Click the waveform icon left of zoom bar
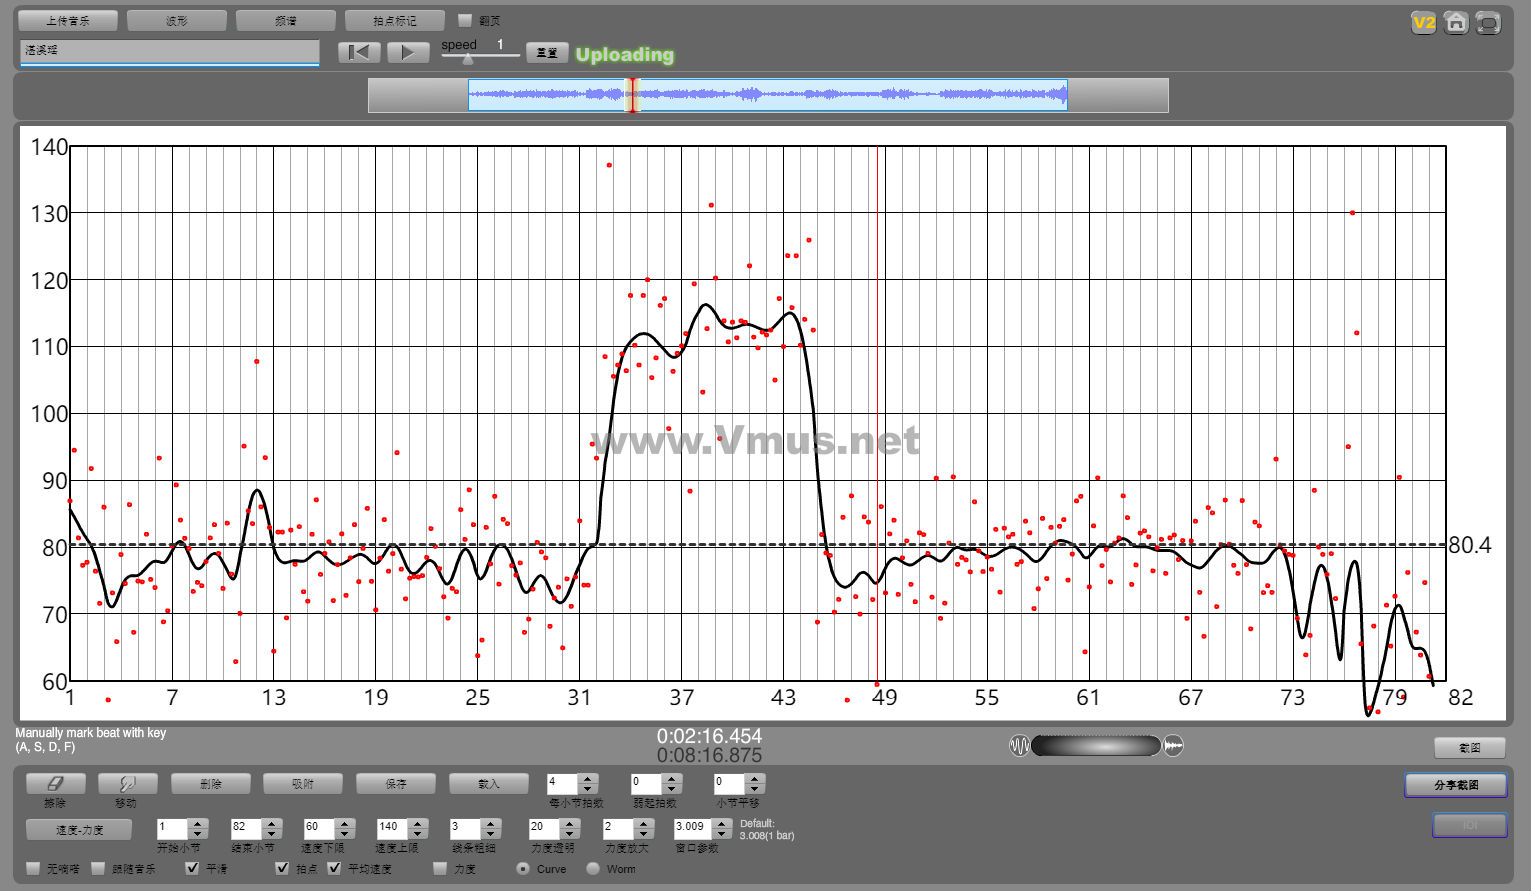This screenshot has height=891, width=1531. [1019, 746]
